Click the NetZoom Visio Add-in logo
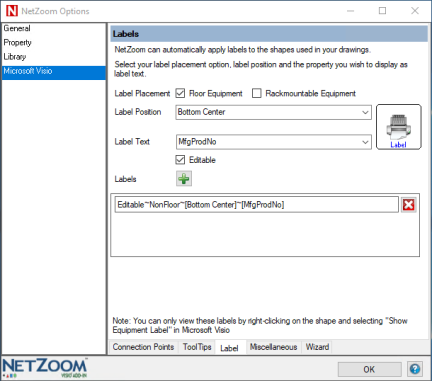 coord(45,368)
